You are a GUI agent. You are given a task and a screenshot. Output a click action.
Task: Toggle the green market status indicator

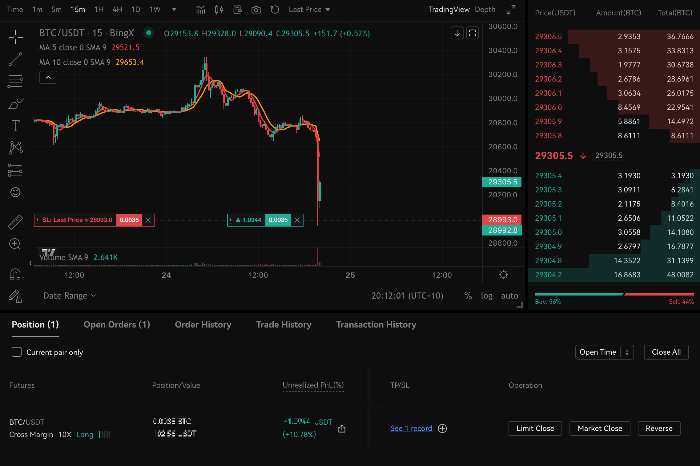tap(149, 33)
